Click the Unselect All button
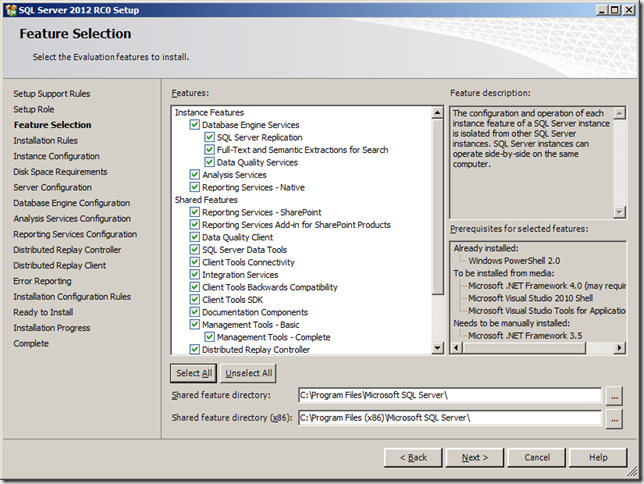The width and height of the screenshot is (644, 484). tap(248, 373)
